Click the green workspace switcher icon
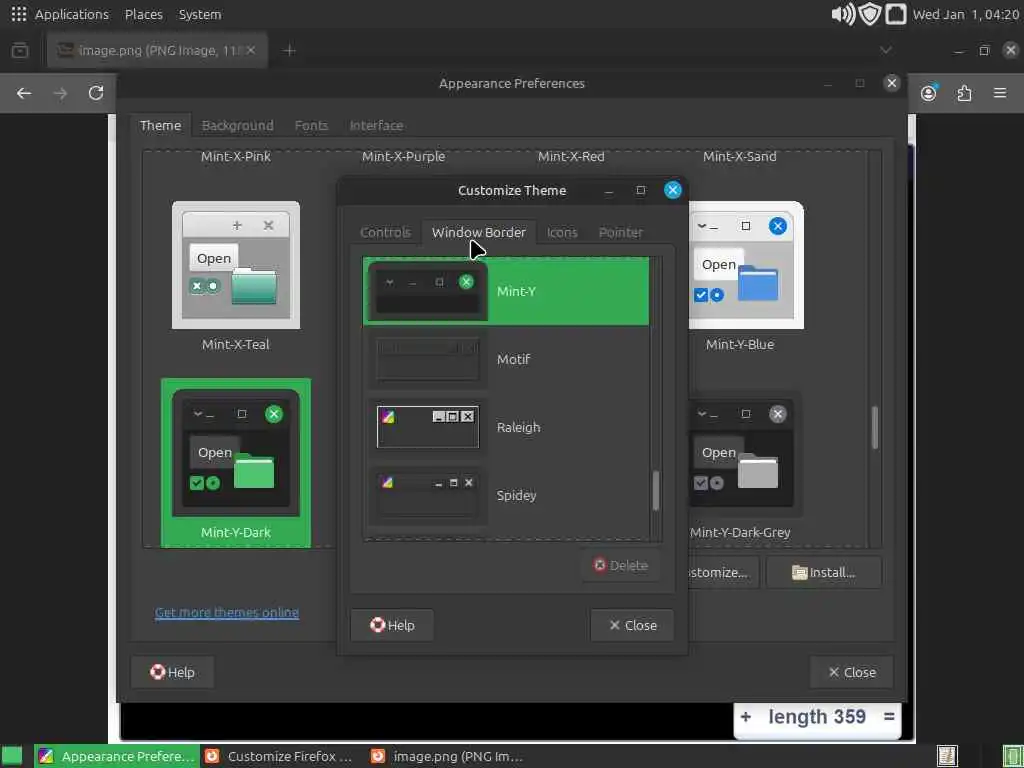 click(x=1012, y=756)
